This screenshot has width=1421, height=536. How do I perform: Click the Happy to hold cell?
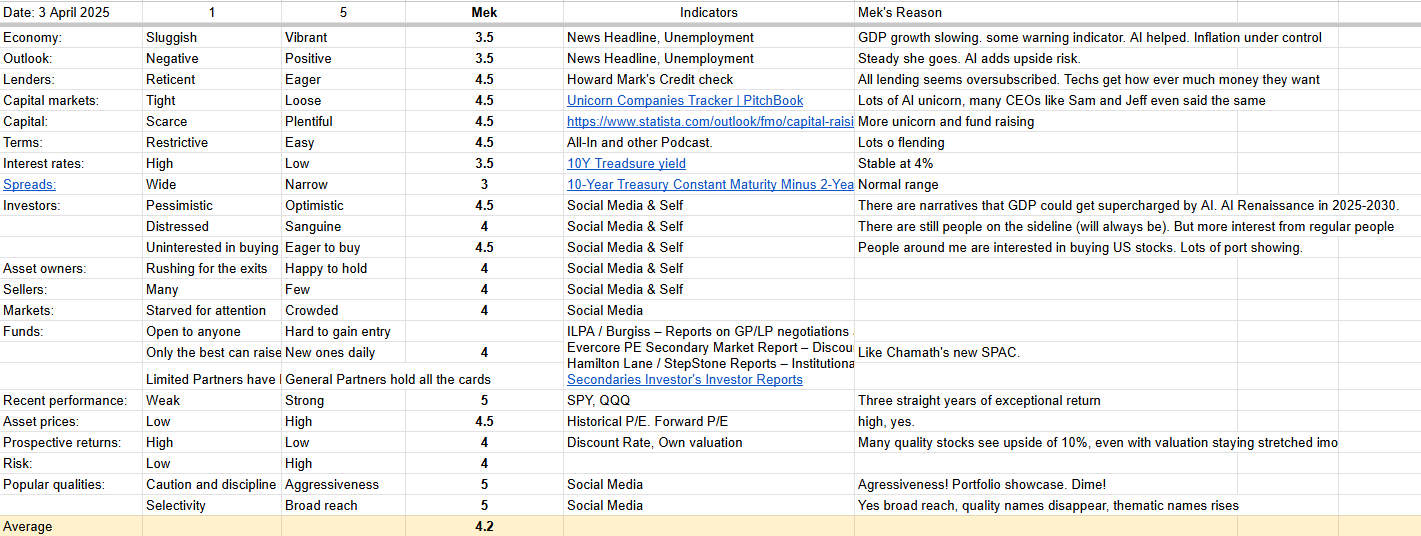point(343,268)
